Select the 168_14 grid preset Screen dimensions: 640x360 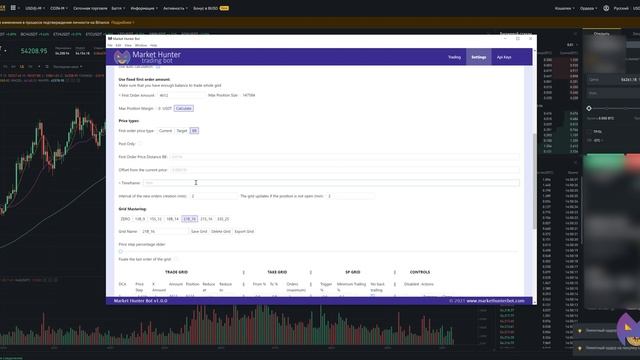(x=172, y=219)
